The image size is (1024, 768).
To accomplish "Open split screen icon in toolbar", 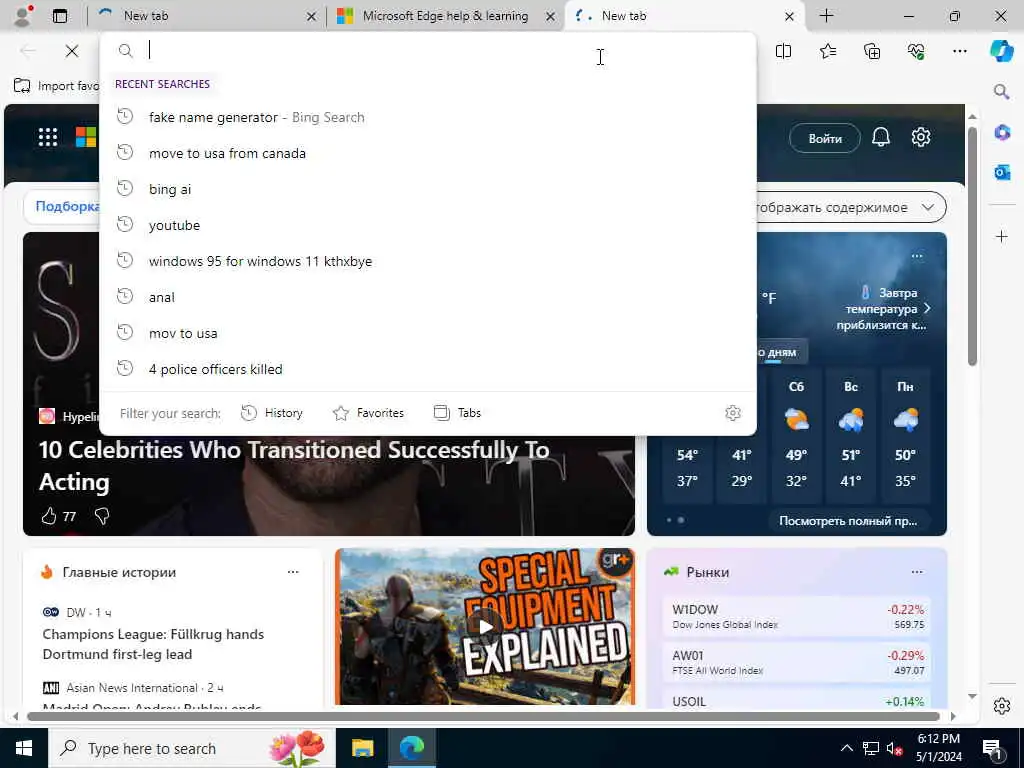I will 783,51.
